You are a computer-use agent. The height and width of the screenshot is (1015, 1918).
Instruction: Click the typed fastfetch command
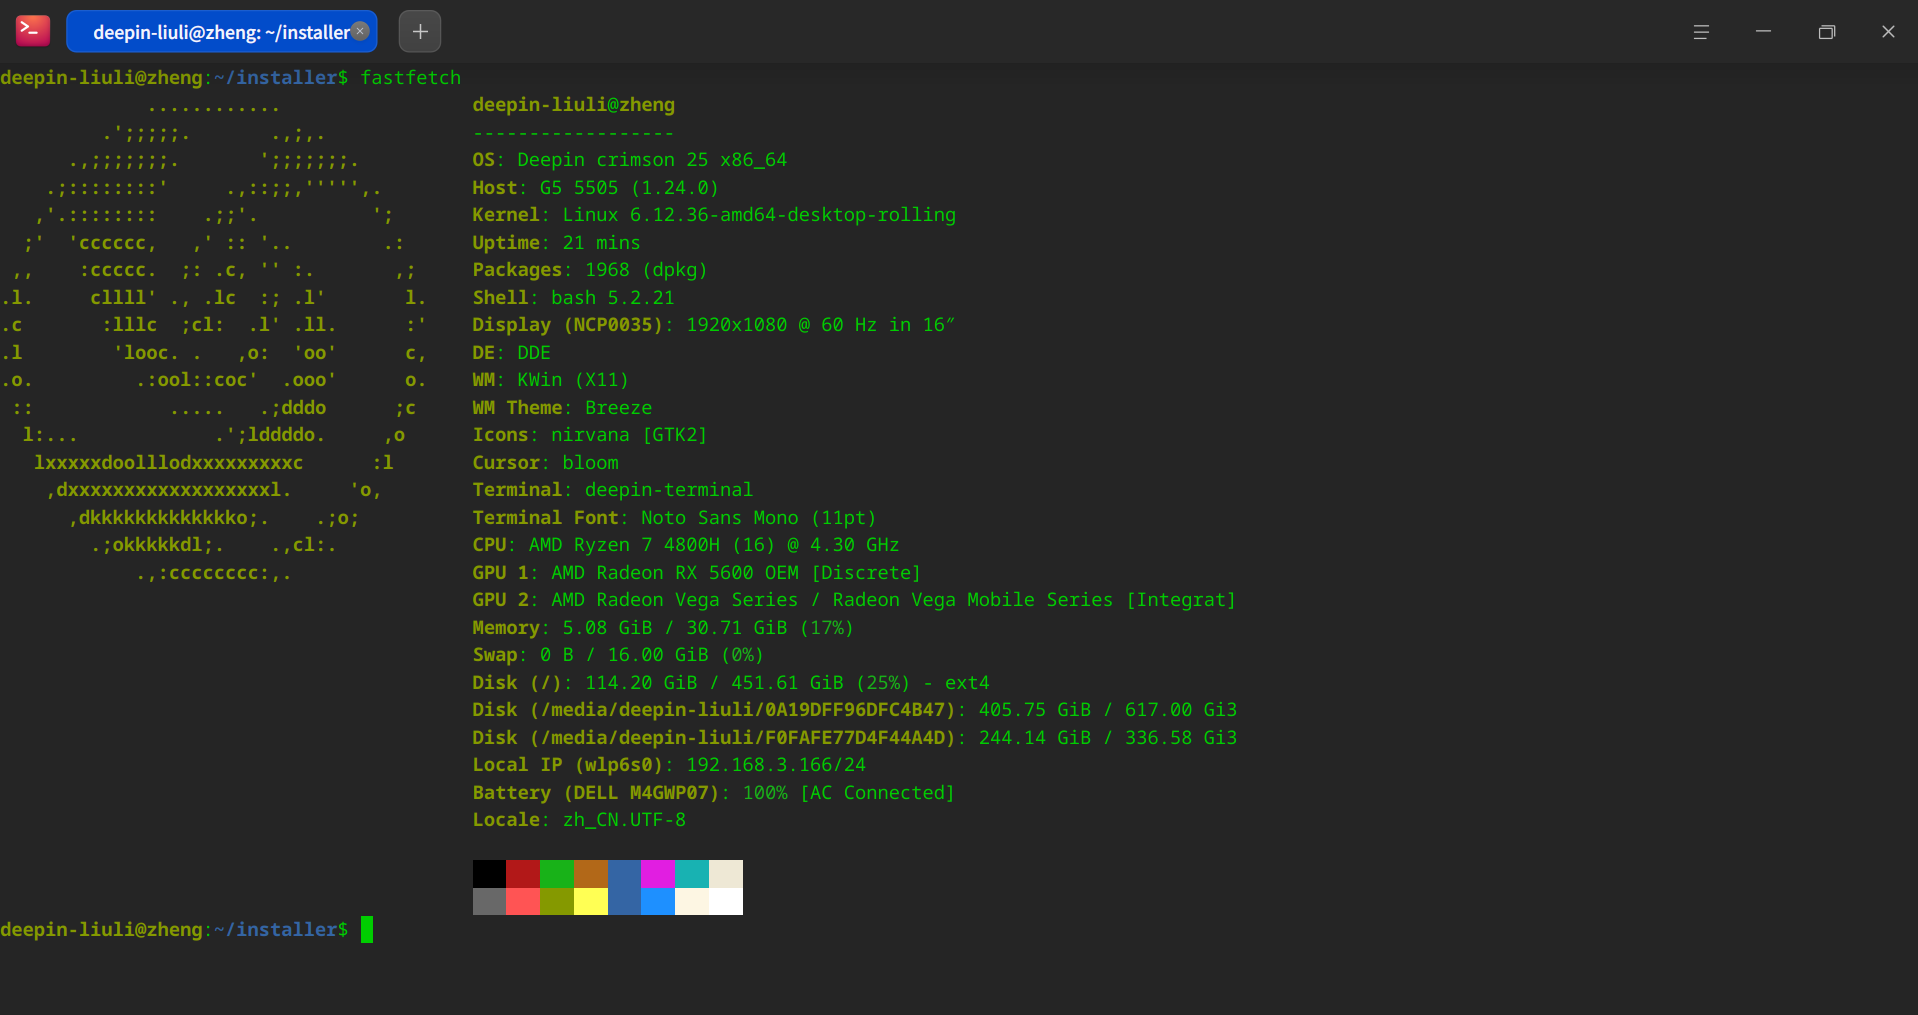tap(411, 78)
